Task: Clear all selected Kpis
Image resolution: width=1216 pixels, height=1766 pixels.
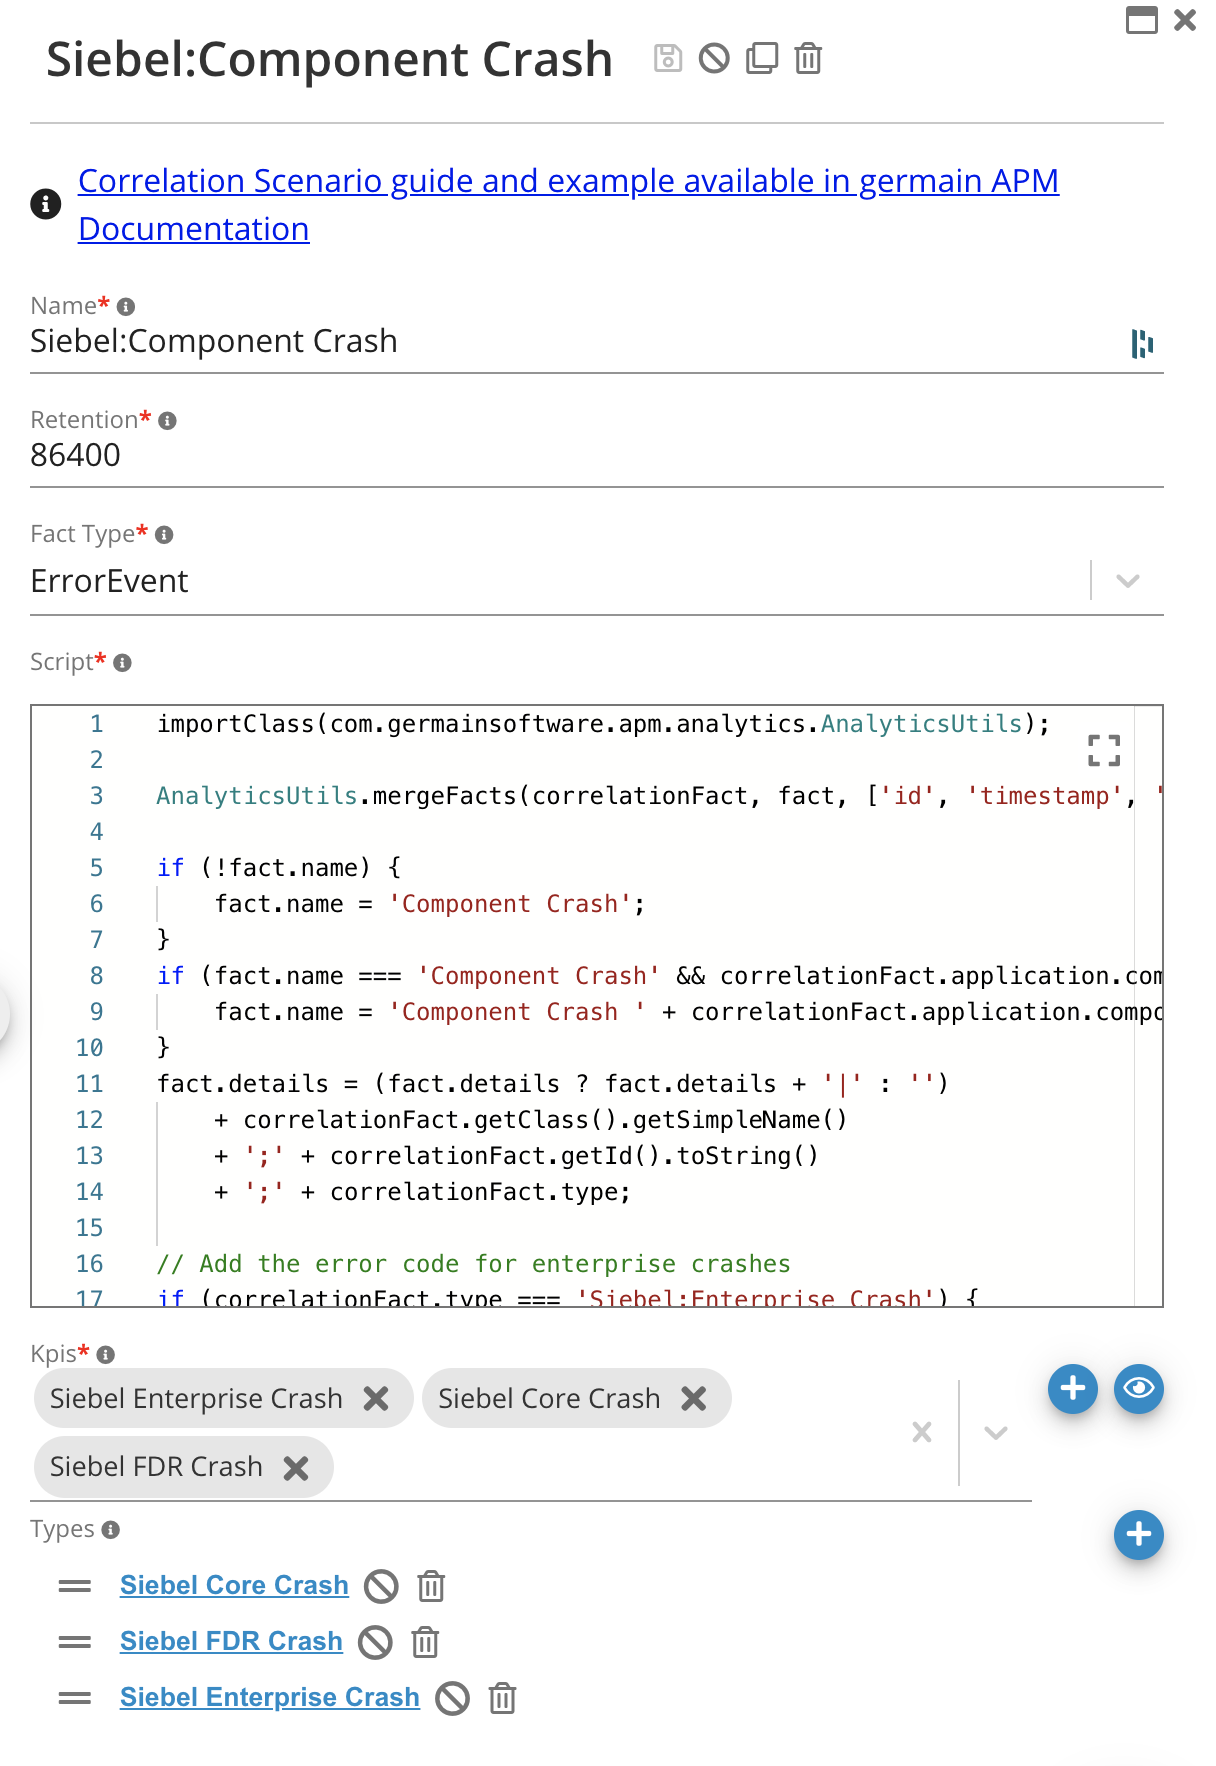Action: (922, 1433)
